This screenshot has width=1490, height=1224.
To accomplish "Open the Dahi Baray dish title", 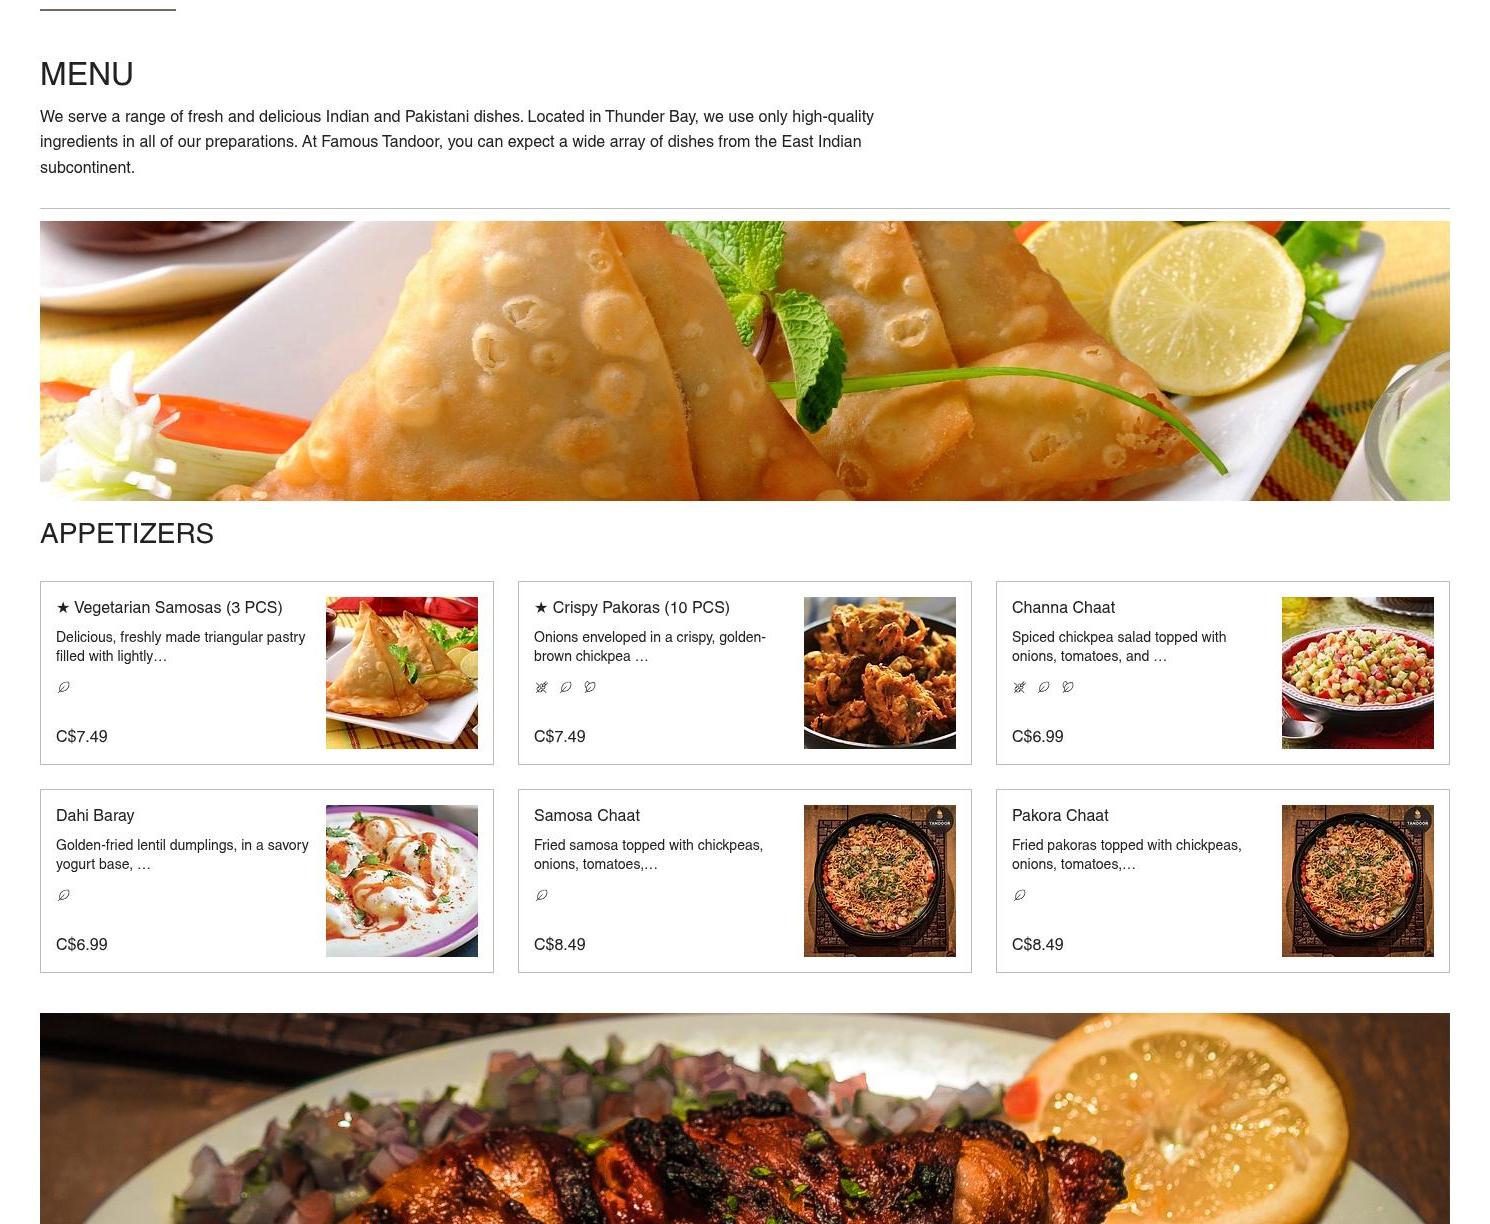I will [x=95, y=815].
